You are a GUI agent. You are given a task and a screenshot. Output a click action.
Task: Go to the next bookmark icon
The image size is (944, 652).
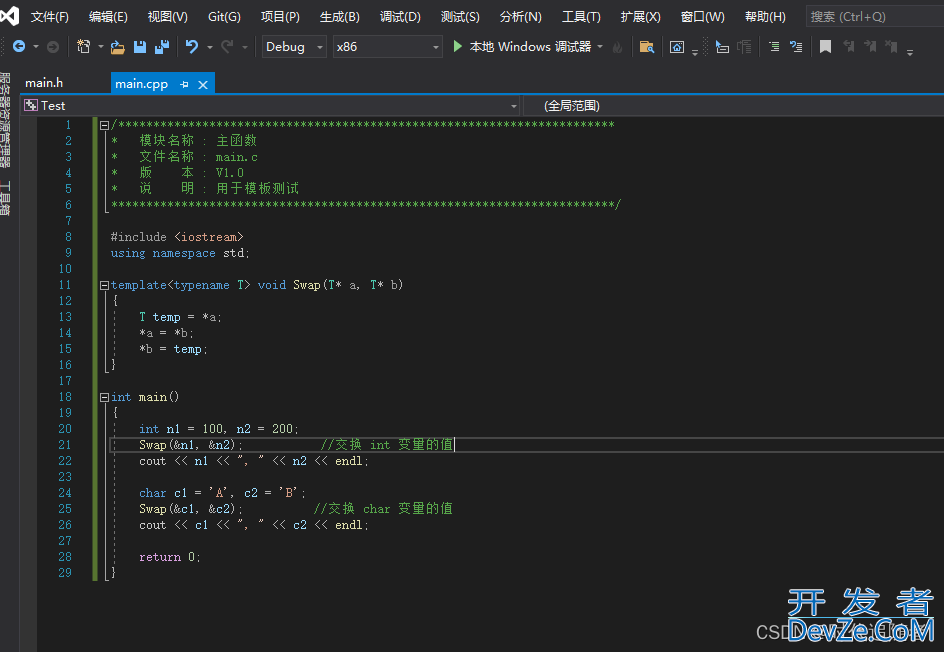(x=871, y=46)
